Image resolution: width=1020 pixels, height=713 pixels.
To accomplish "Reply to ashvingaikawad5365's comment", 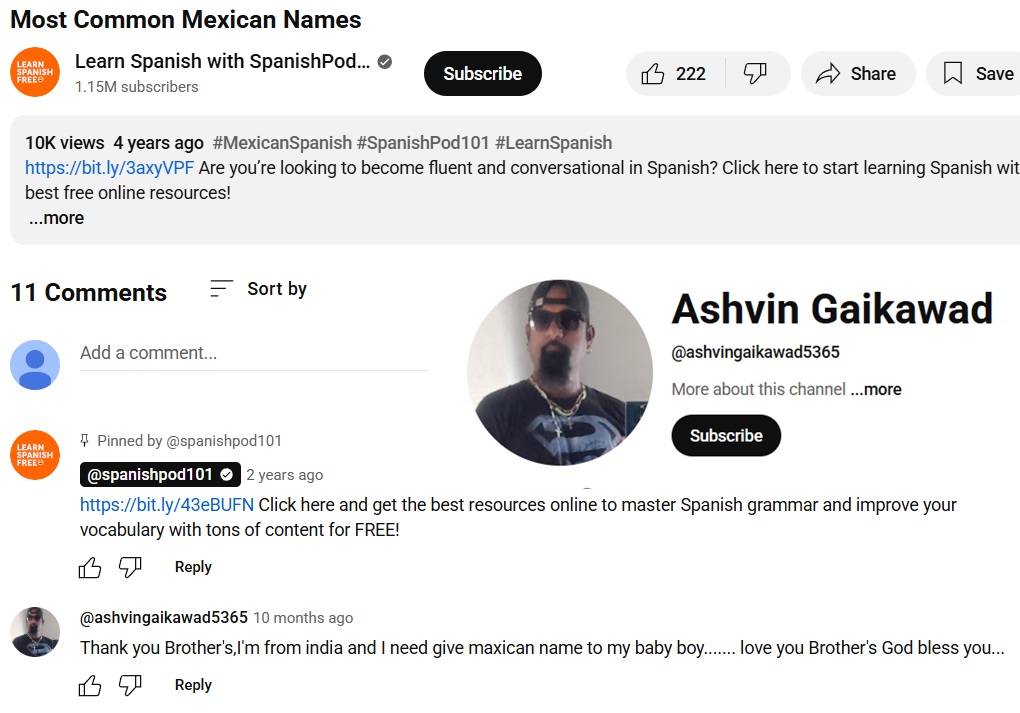I will tap(193, 685).
